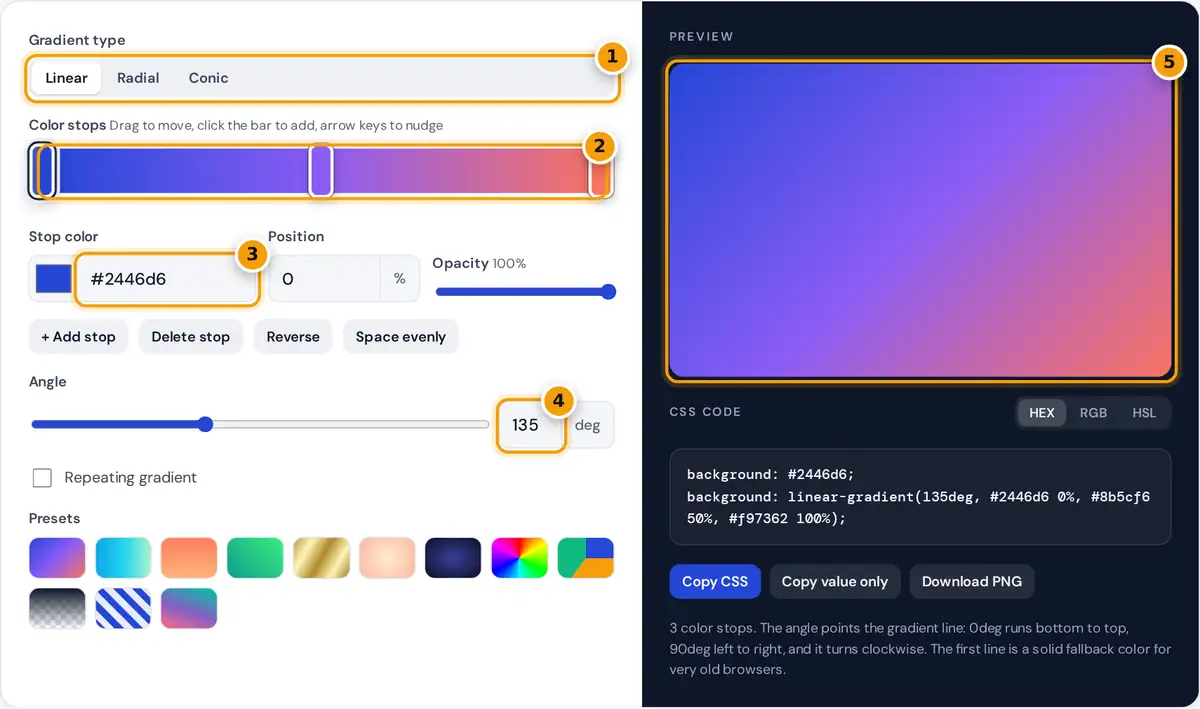Viewport: 1200px width, 709px height.
Task: Click the Delete stop button
Action: tap(190, 337)
